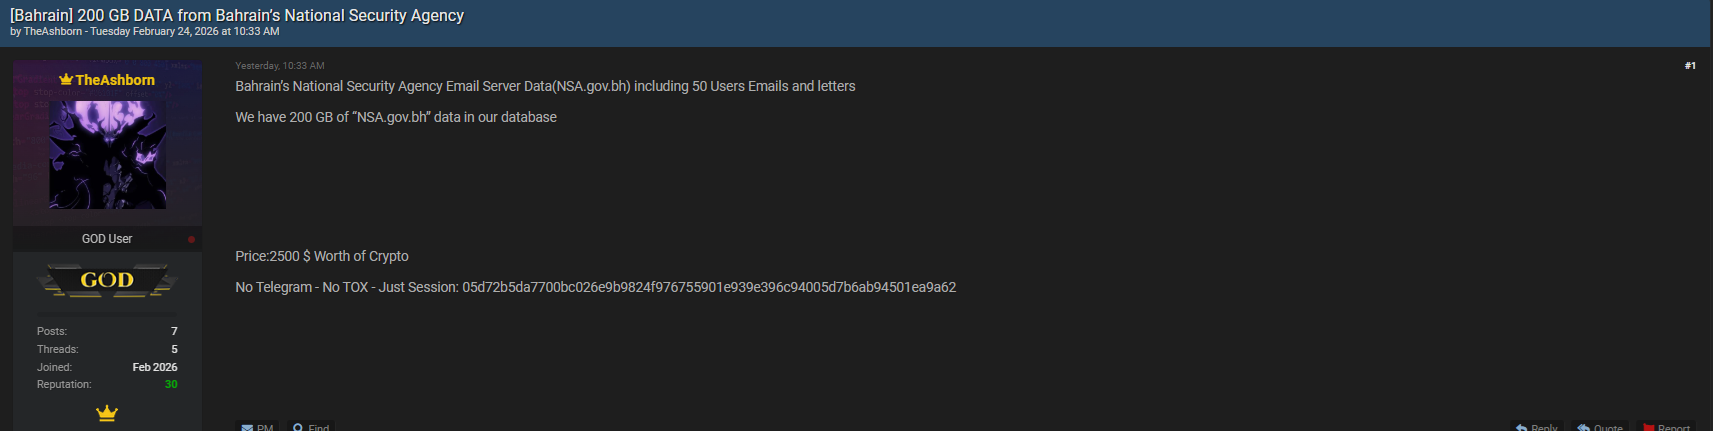Click the crown award icon under Reputation

click(x=107, y=413)
